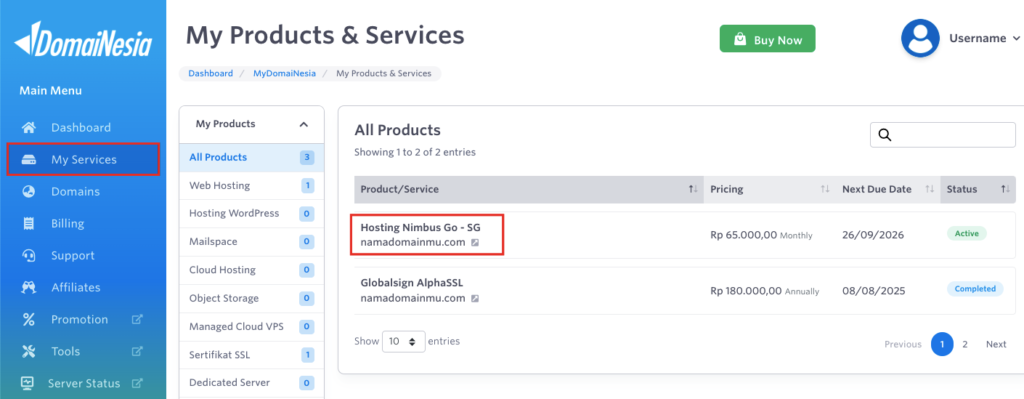This screenshot has width=1024, height=399.
Task: Click the Affiliates icon in sidebar
Action: 28,287
